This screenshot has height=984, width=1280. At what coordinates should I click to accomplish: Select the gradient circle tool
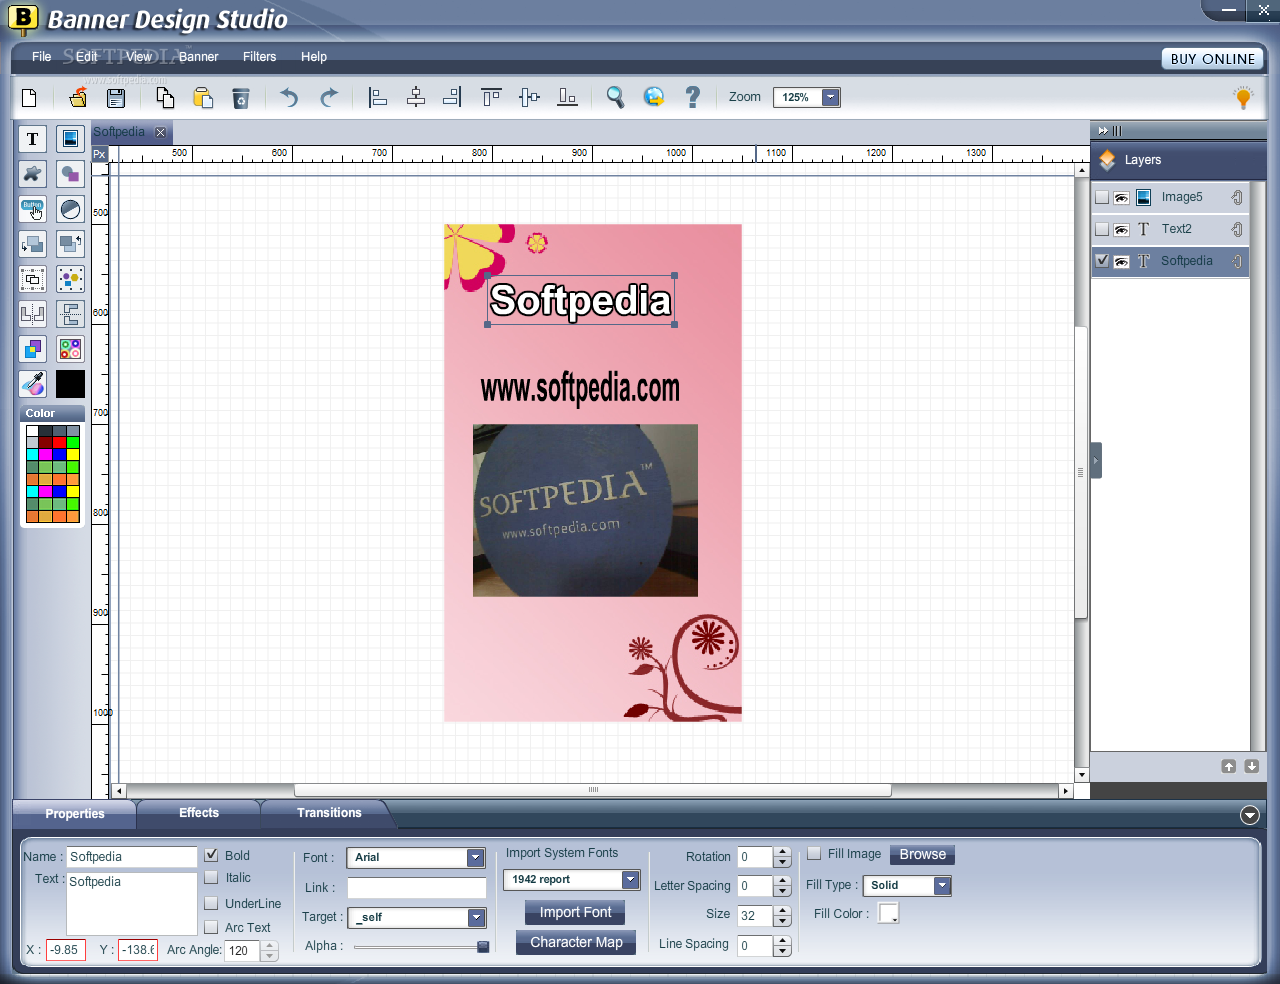pos(70,209)
